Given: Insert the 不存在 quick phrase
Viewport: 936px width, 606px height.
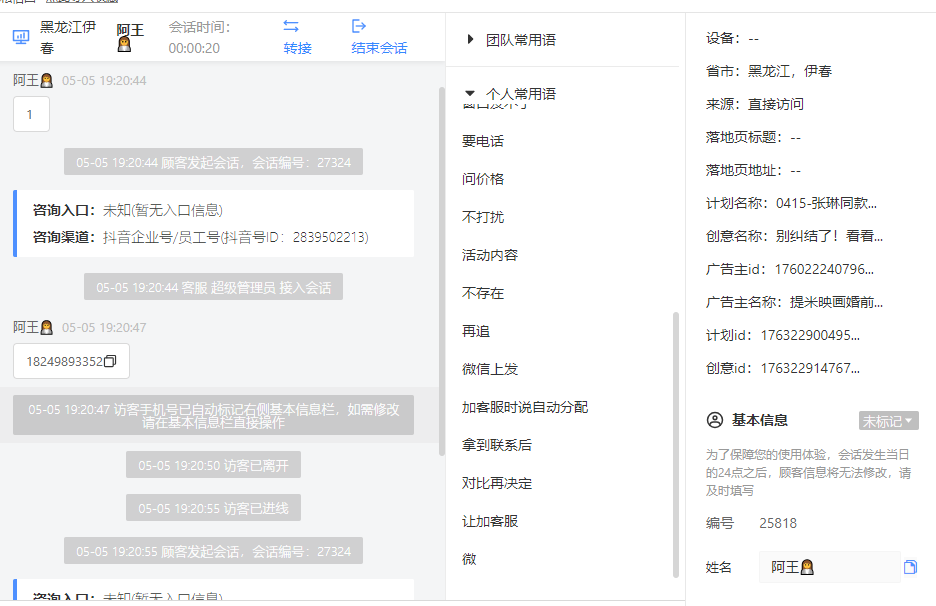Looking at the screenshot, I should point(483,293).
